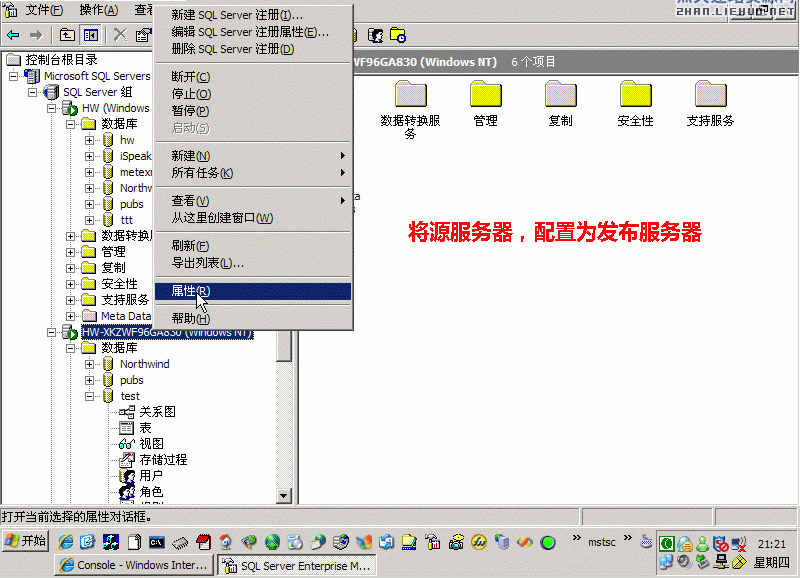Open the 复制 folder in the right pane
This screenshot has width=800, height=578.
(x=560, y=104)
